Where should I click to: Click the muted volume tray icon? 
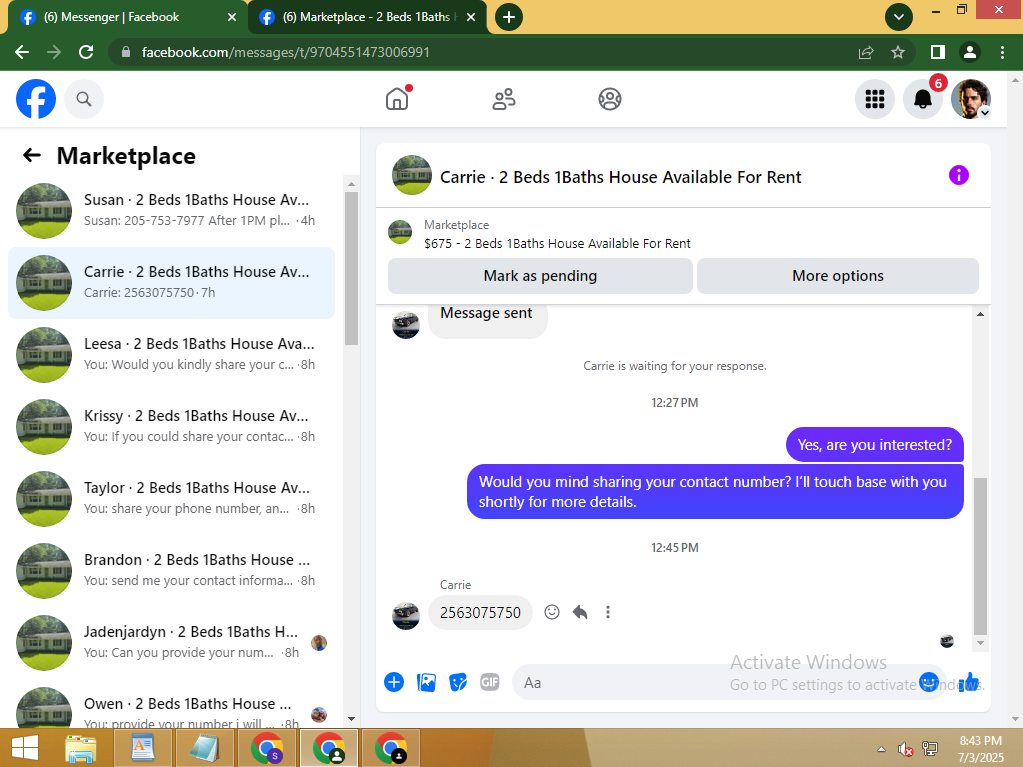tap(906, 749)
